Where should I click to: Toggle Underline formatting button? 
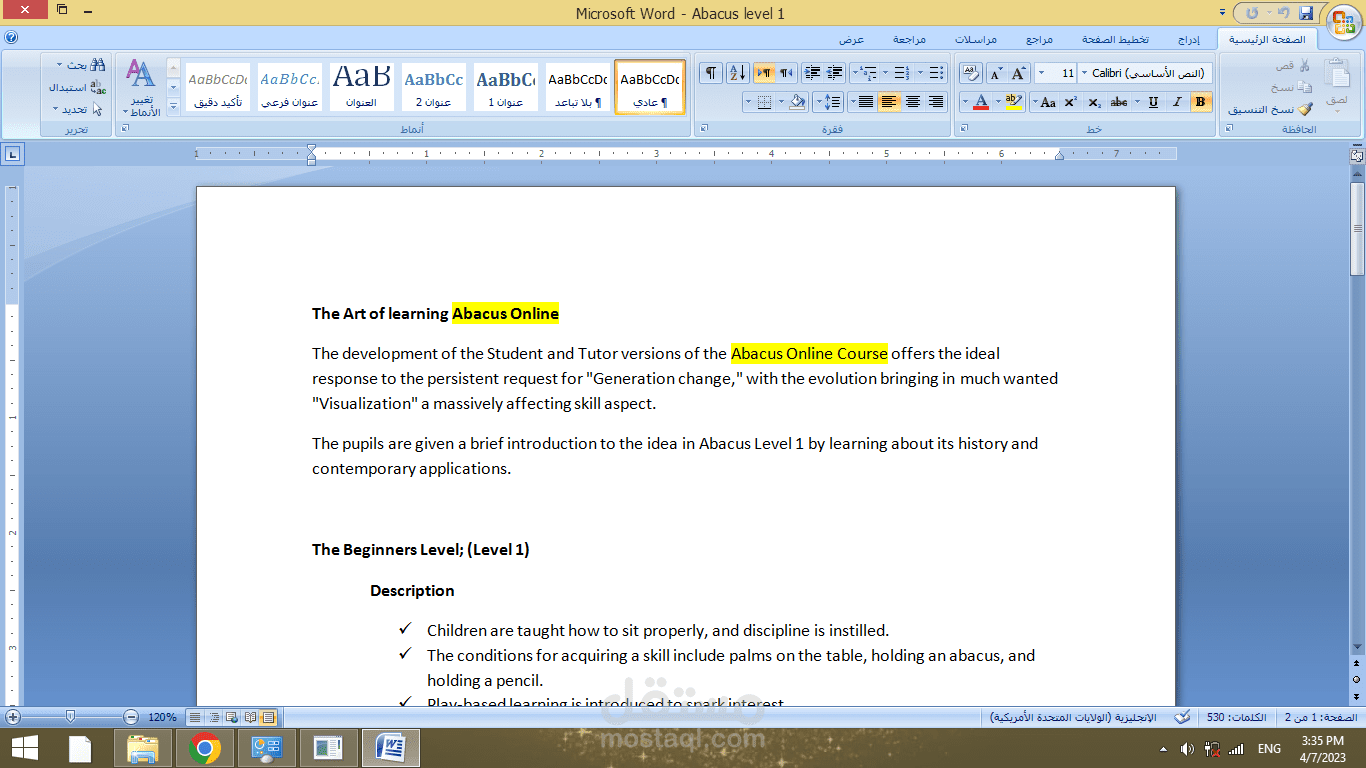(1153, 102)
